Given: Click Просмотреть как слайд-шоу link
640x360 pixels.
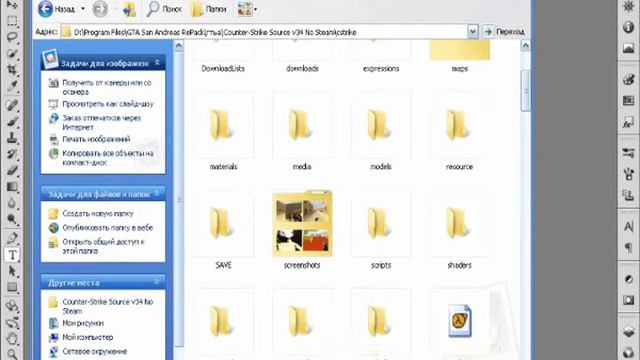Looking at the screenshot, I should point(108,104).
